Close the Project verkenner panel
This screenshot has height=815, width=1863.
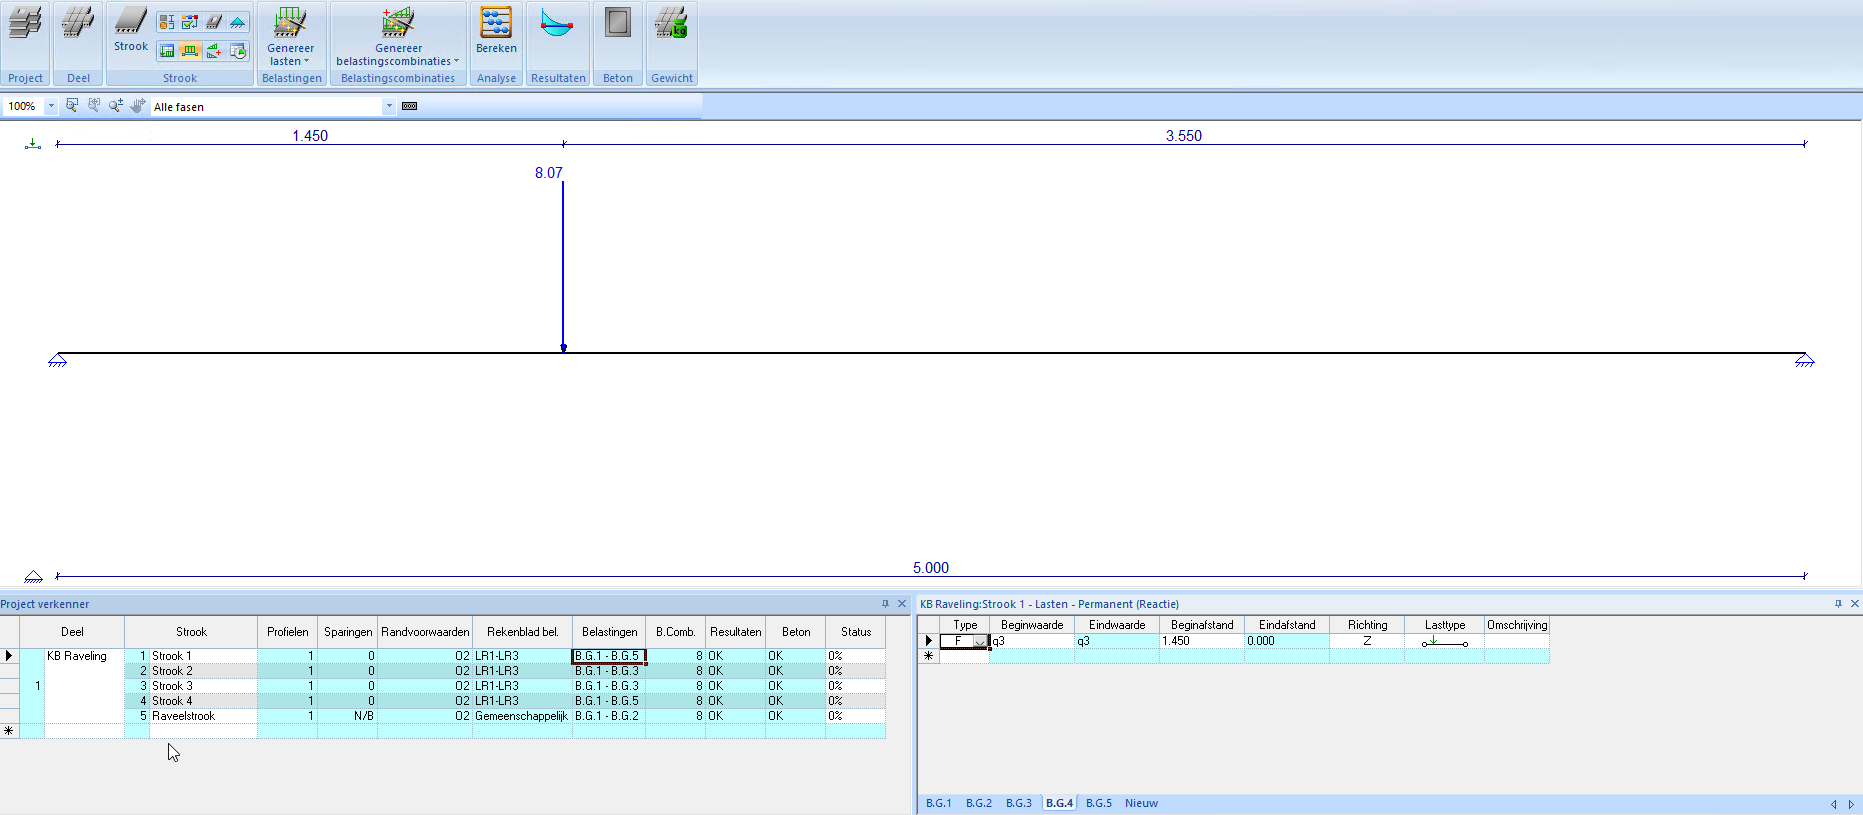[902, 604]
